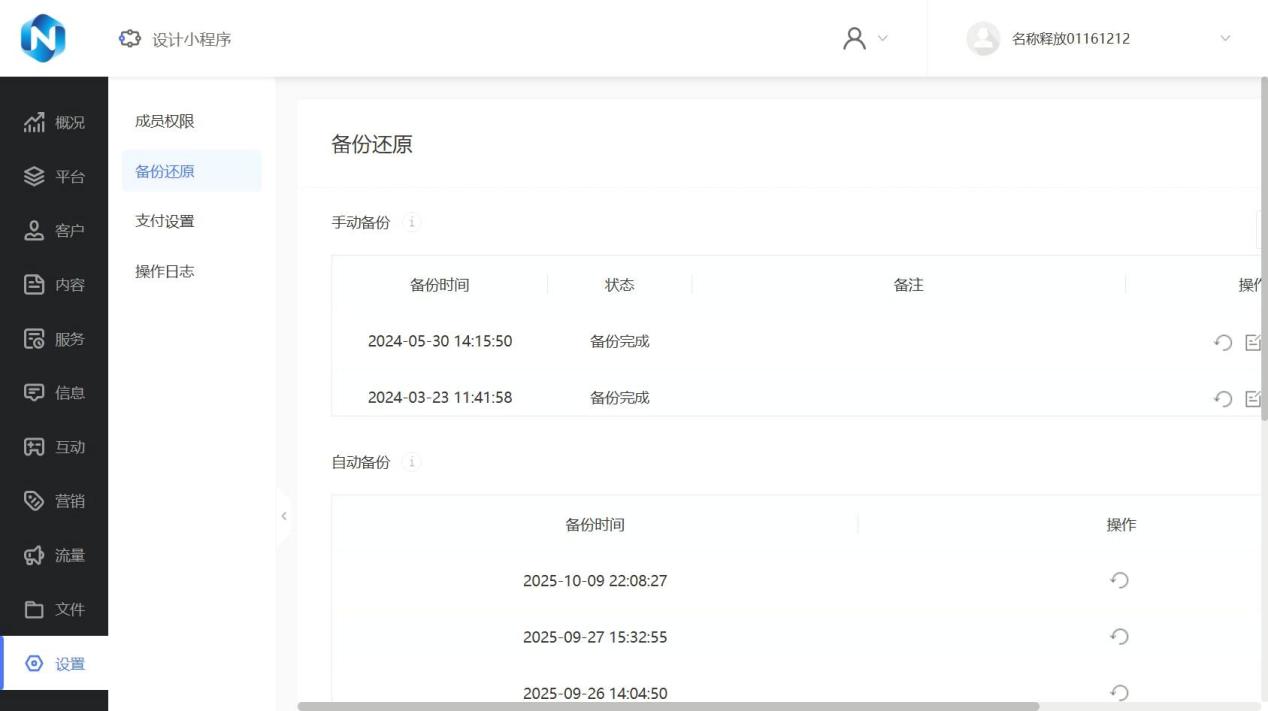The width and height of the screenshot is (1268, 711).
Task: Open the user profile dropdown
Action: click(x=864, y=39)
